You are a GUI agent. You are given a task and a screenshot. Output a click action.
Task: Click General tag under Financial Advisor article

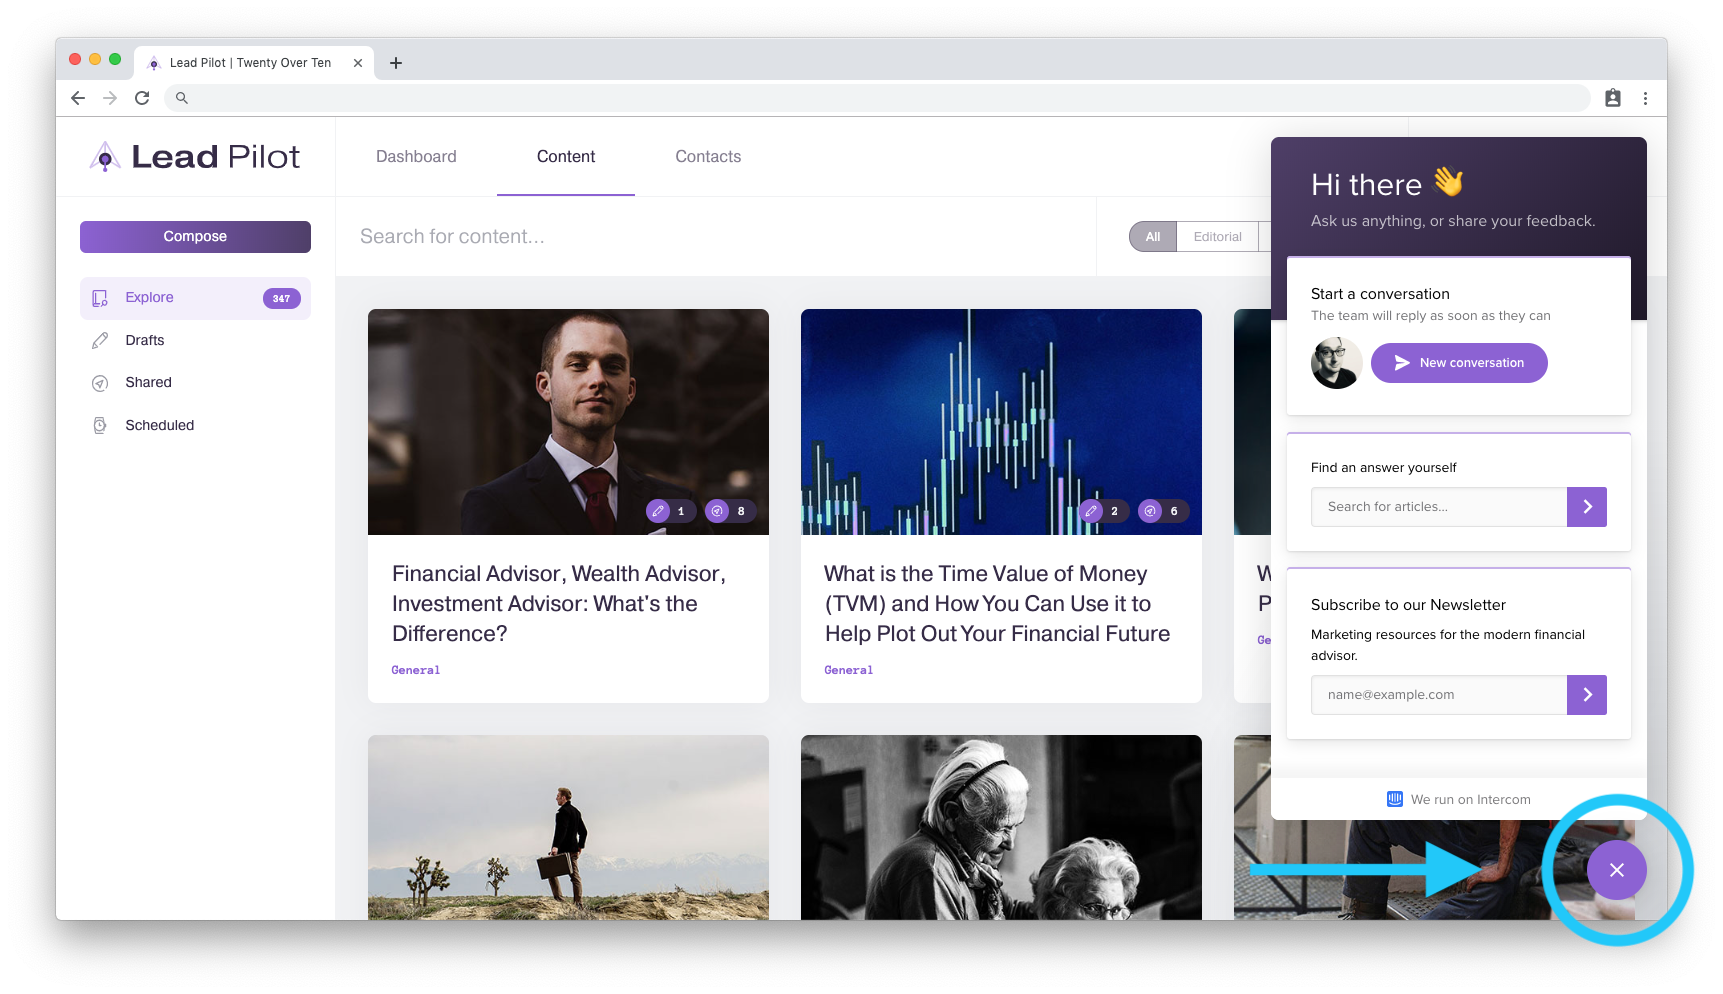[416, 670]
